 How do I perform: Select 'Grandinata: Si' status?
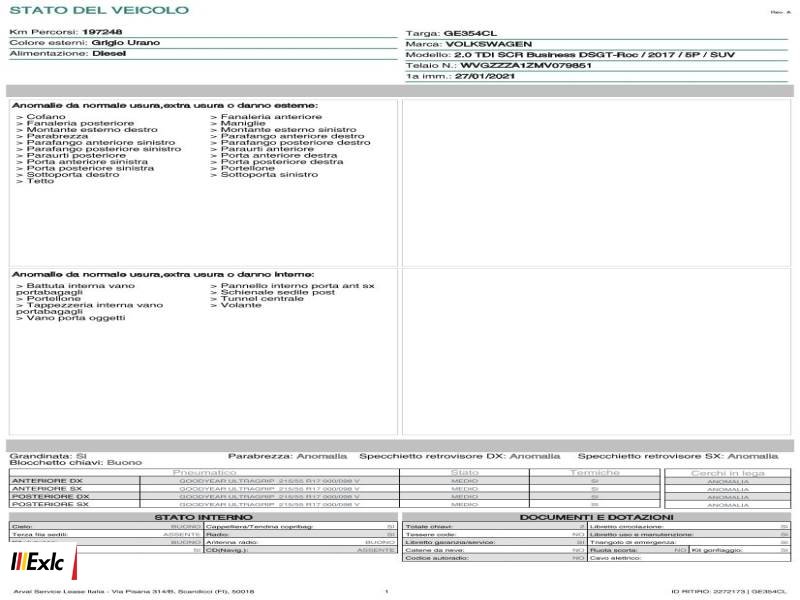[48, 456]
